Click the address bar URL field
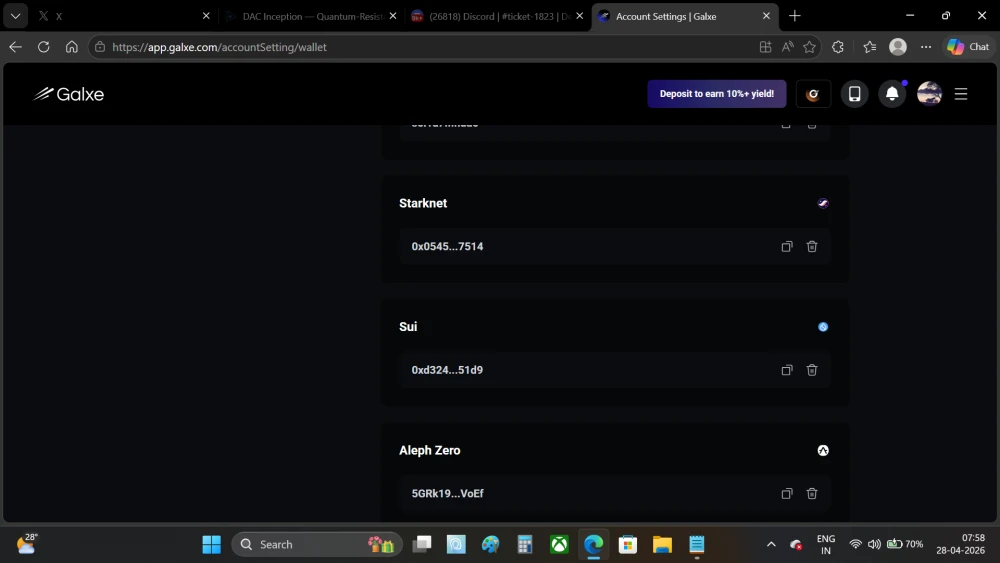Viewport: 1000px width, 563px height. pyautogui.click(x=421, y=47)
